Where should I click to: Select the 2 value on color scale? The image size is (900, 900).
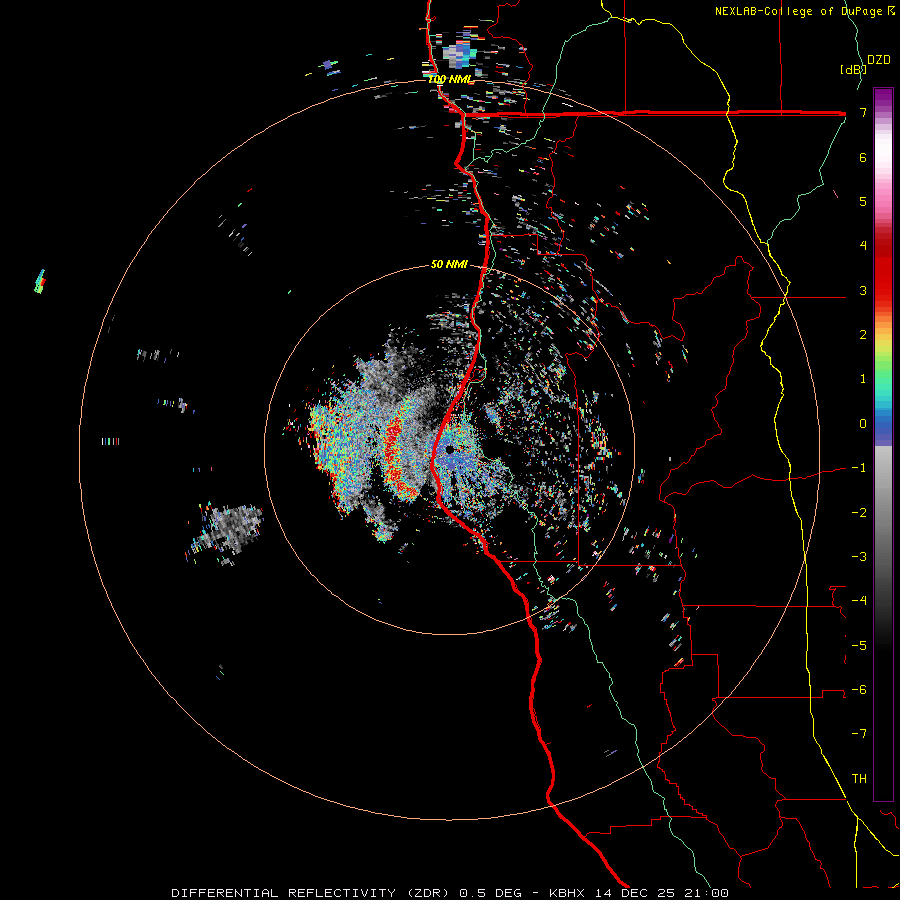pyautogui.click(x=863, y=335)
